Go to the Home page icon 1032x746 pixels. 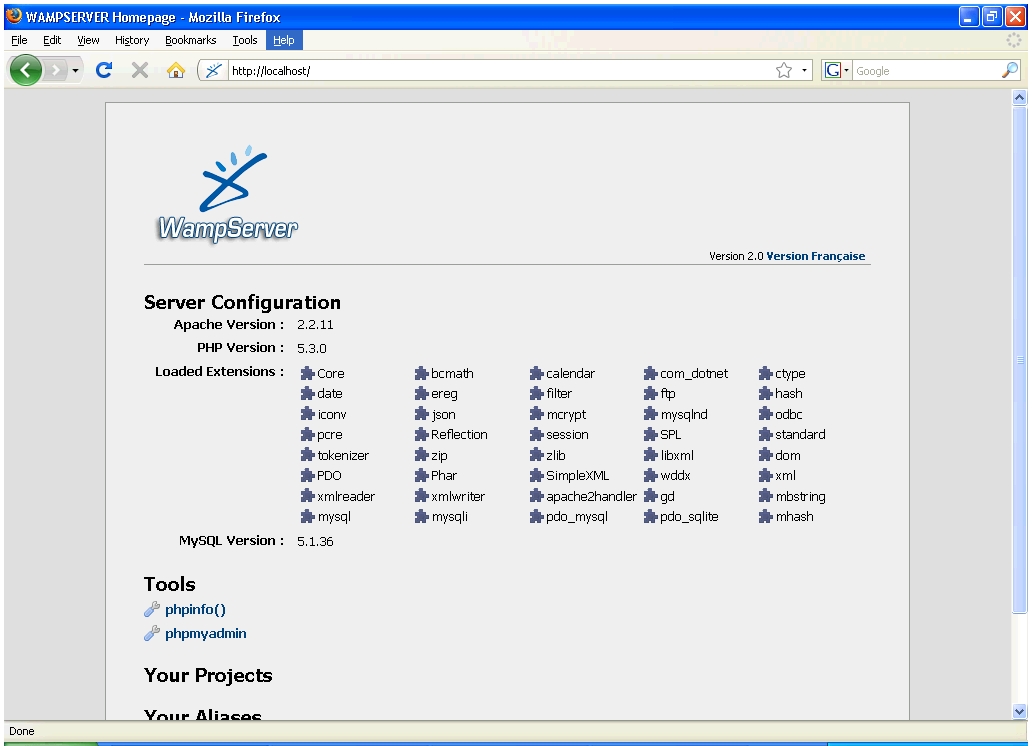point(176,70)
